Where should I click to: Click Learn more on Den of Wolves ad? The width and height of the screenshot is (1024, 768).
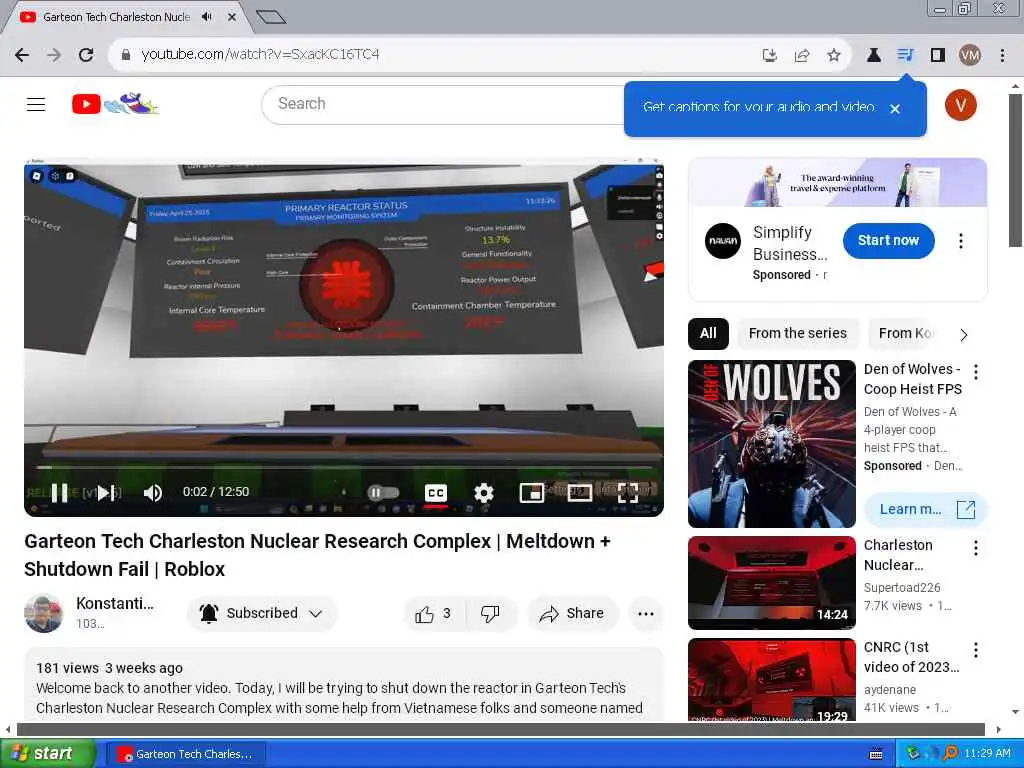[x=926, y=509]
